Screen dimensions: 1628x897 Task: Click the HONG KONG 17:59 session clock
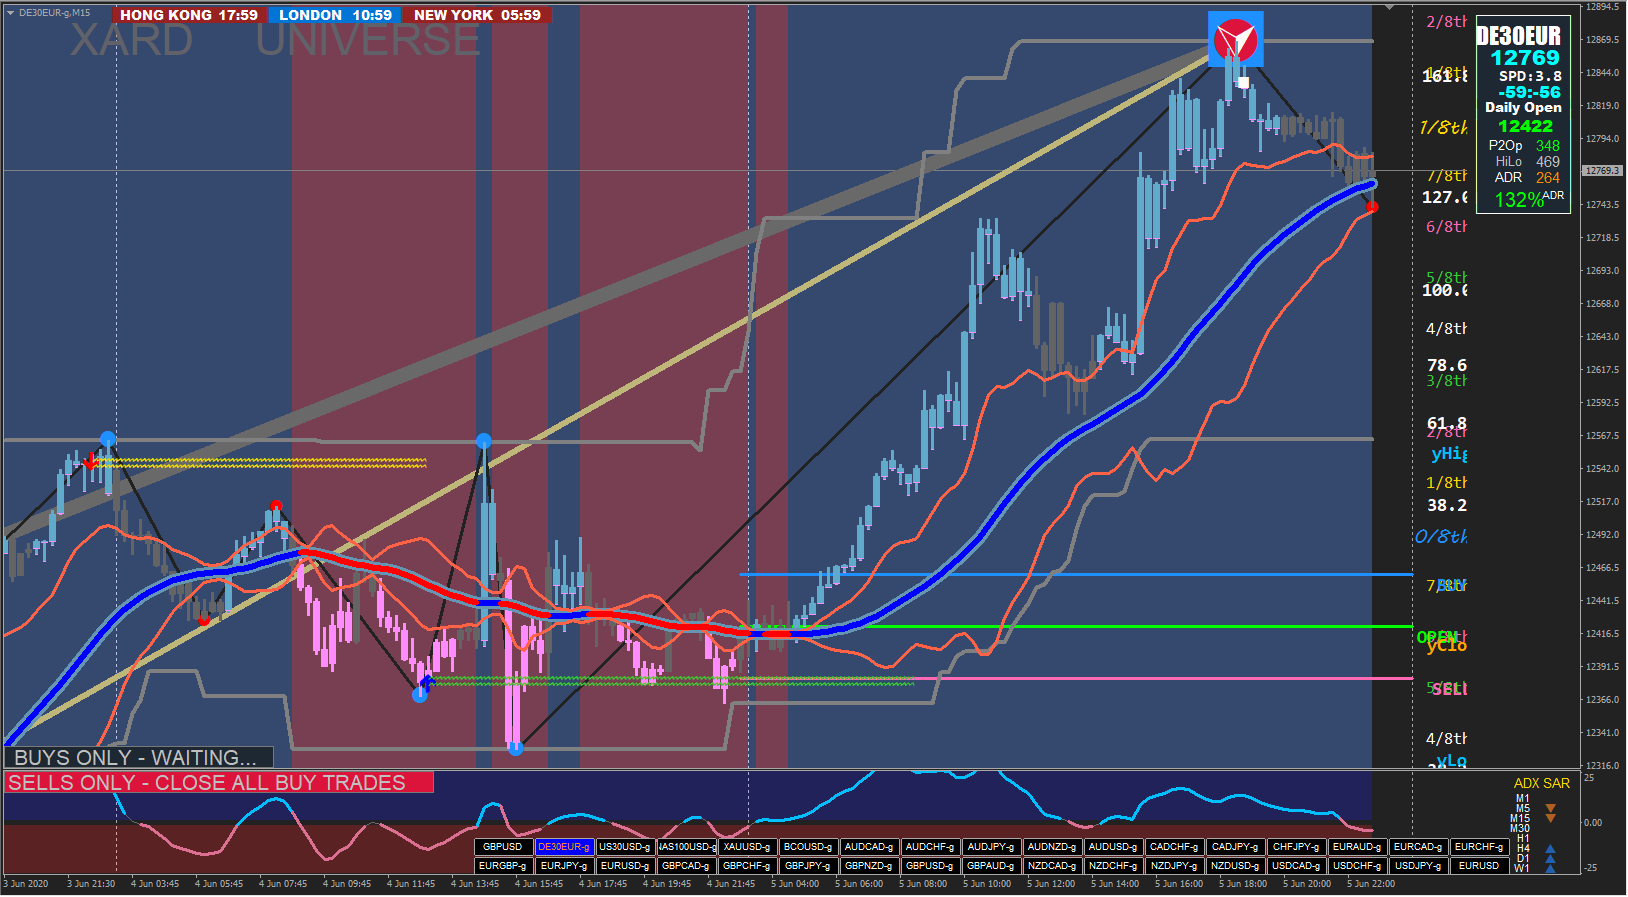189,15
